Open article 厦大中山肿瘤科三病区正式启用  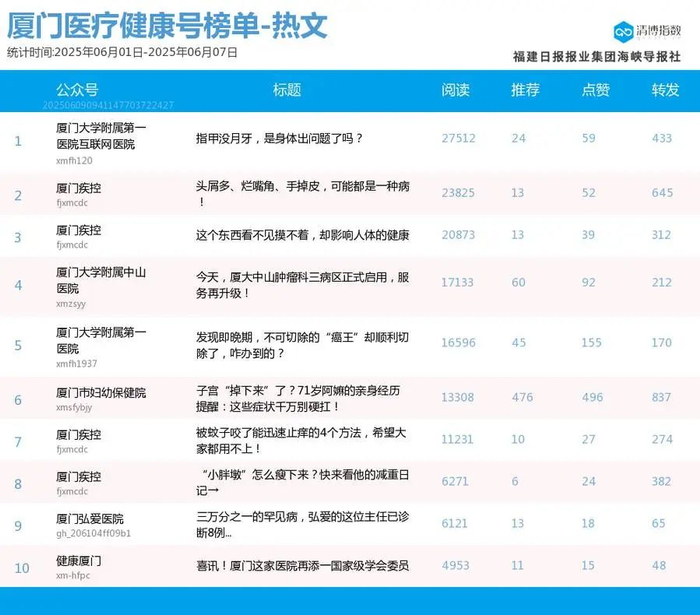coord(302,285)
